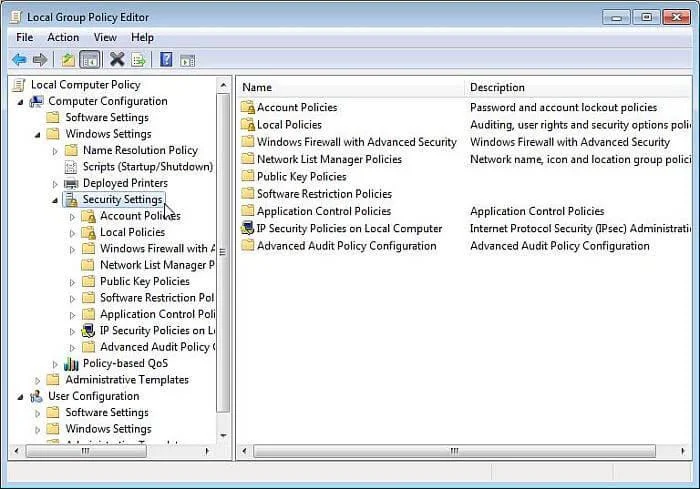Open the Help menu
This screenshot has height=489, width=700.
[x=142, y=38]
